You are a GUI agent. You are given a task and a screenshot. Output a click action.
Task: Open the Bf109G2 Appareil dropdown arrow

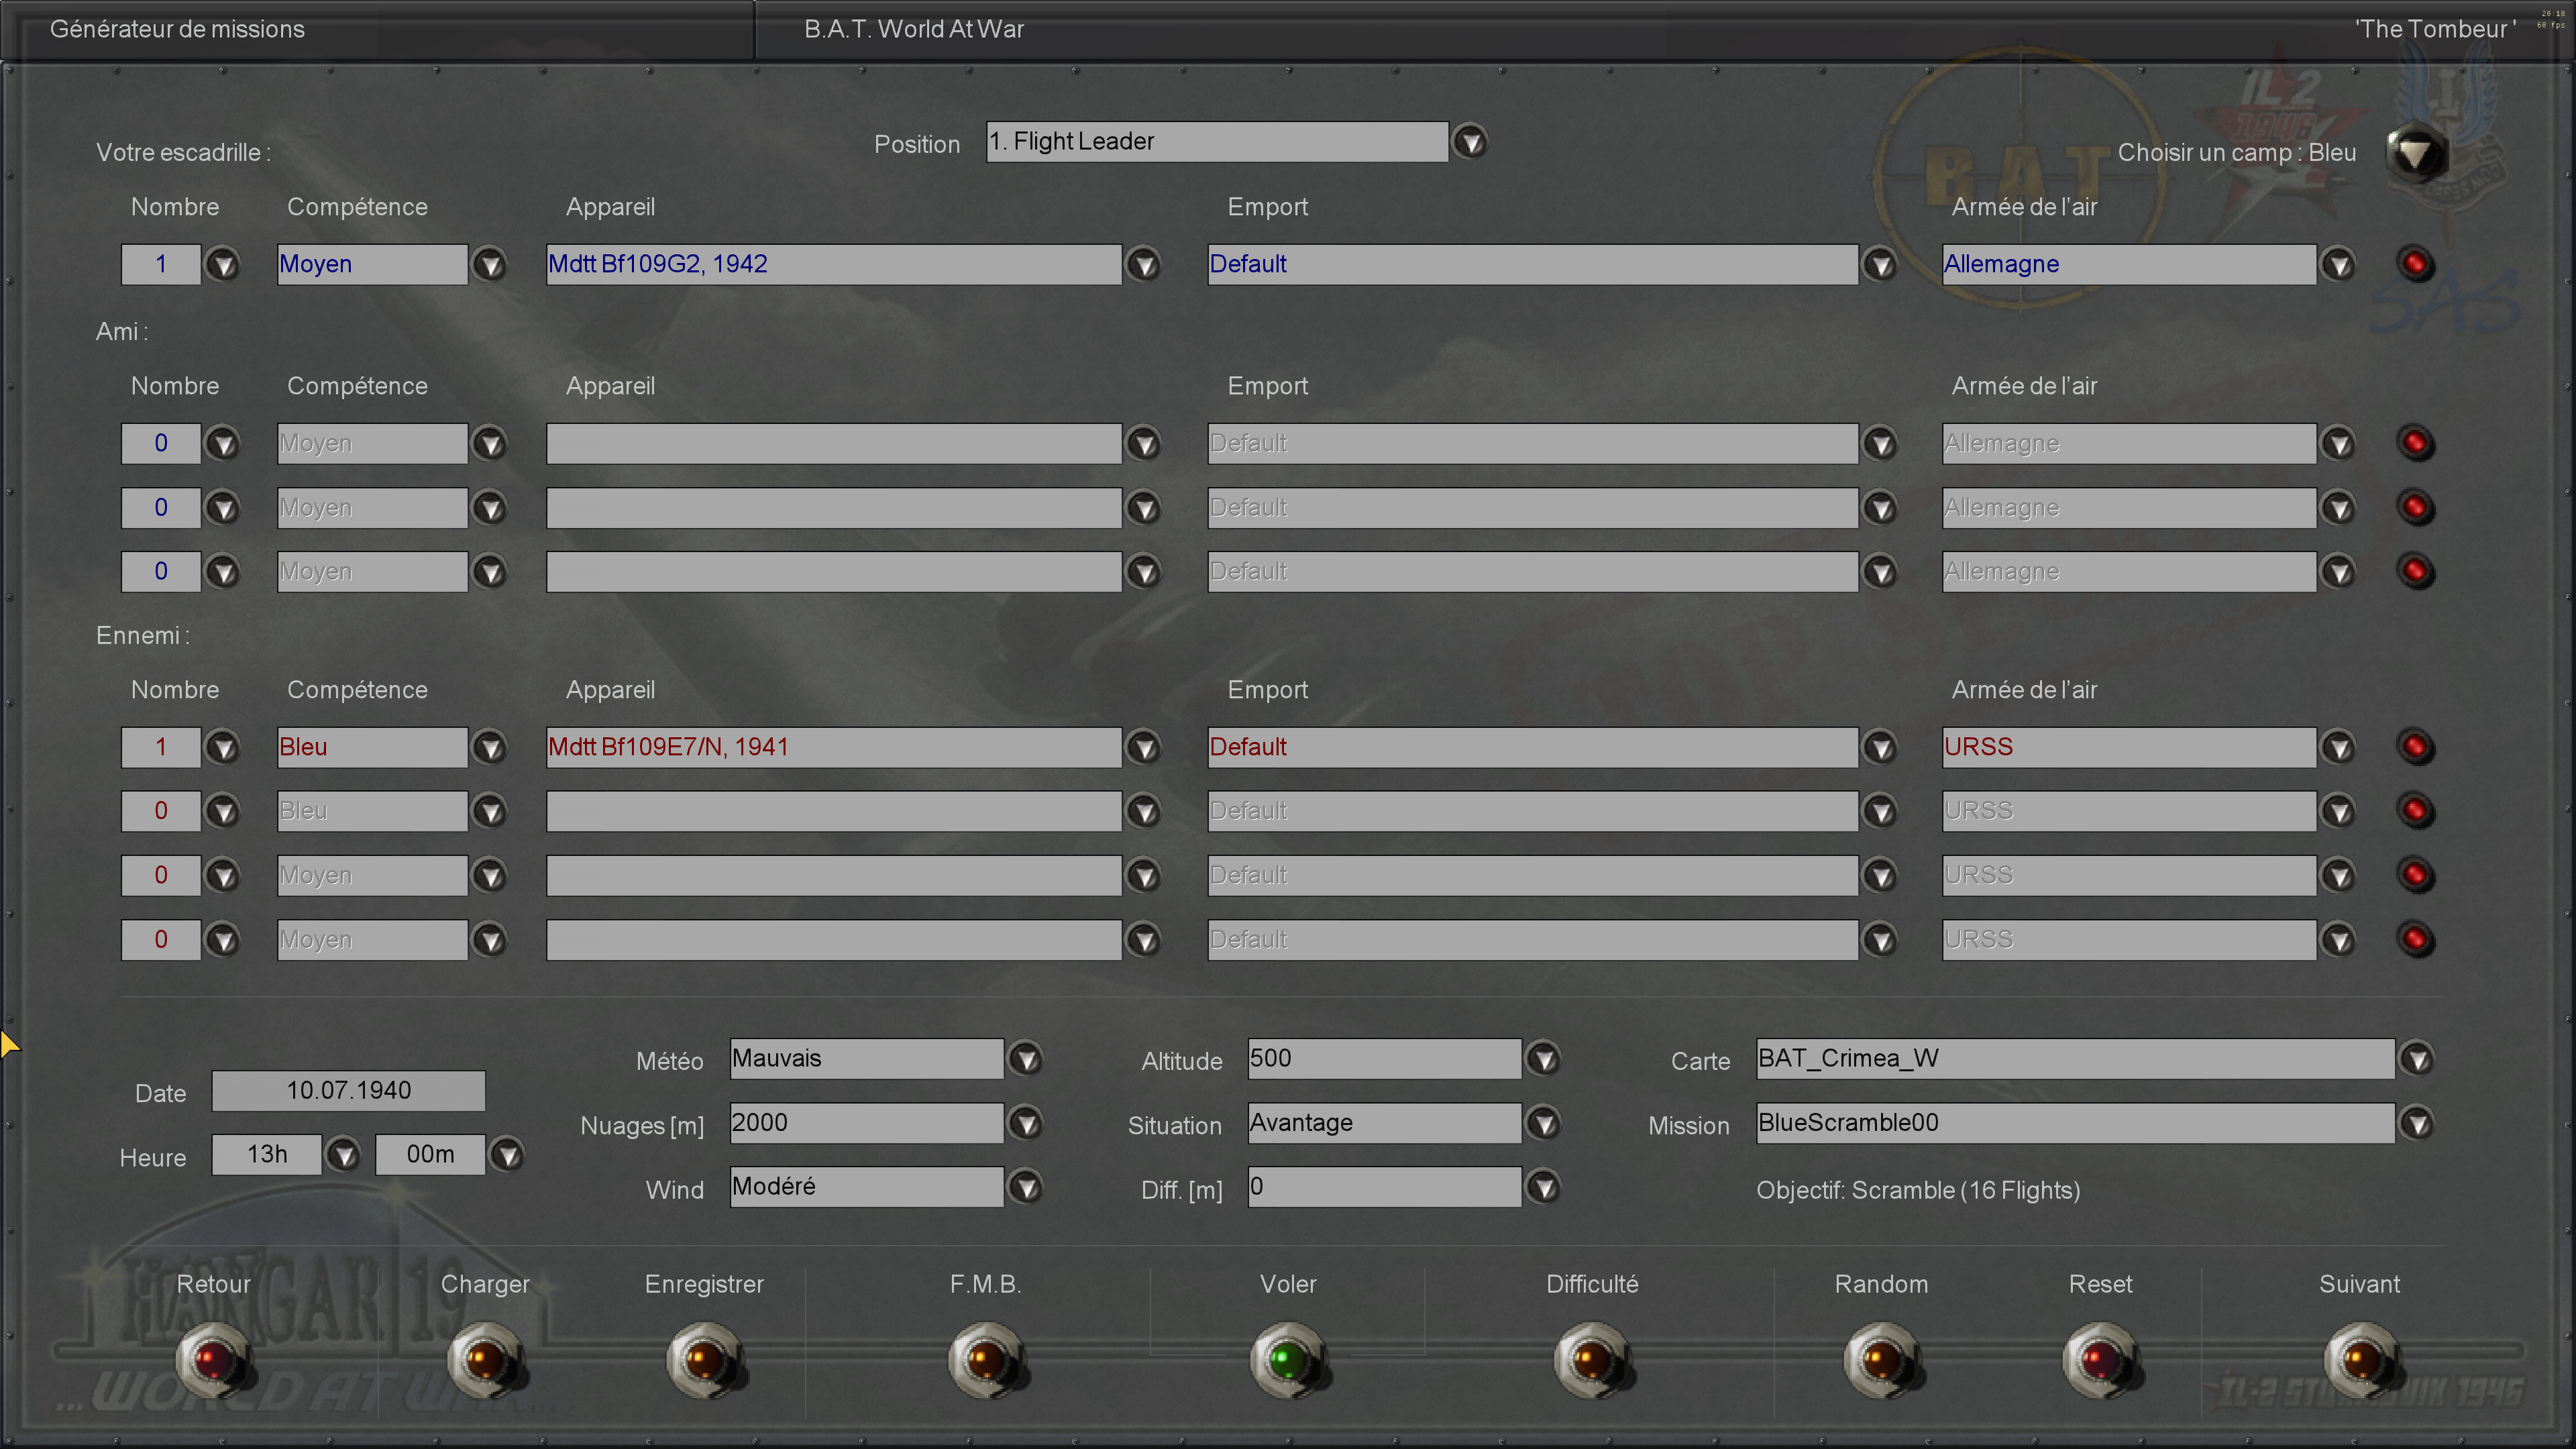point(1144,265)
